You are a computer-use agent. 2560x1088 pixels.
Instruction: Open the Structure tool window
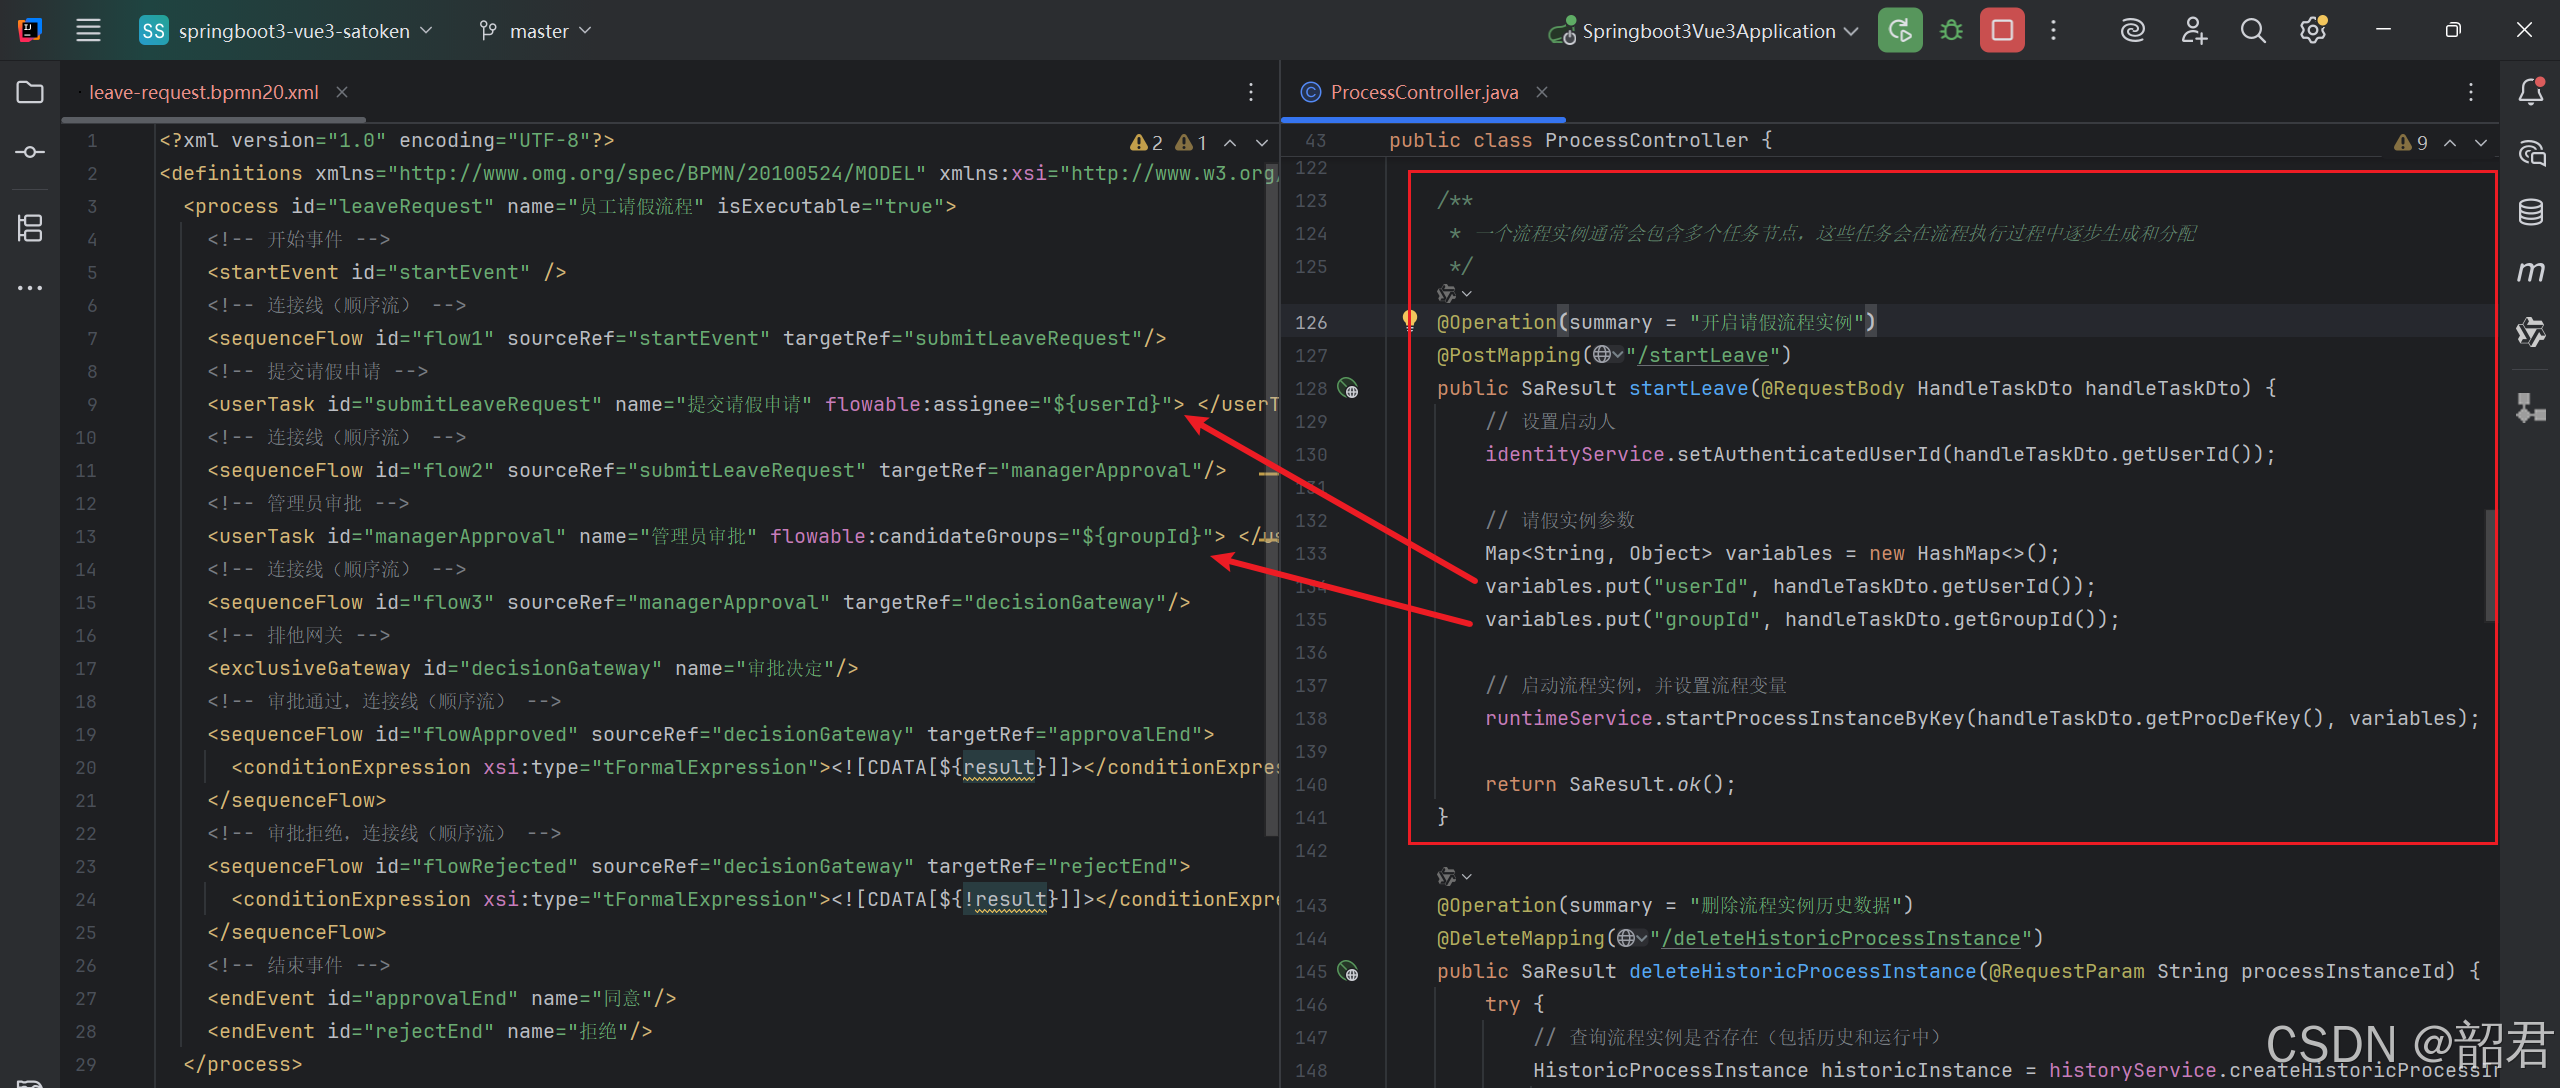click(x=30, y=228)
